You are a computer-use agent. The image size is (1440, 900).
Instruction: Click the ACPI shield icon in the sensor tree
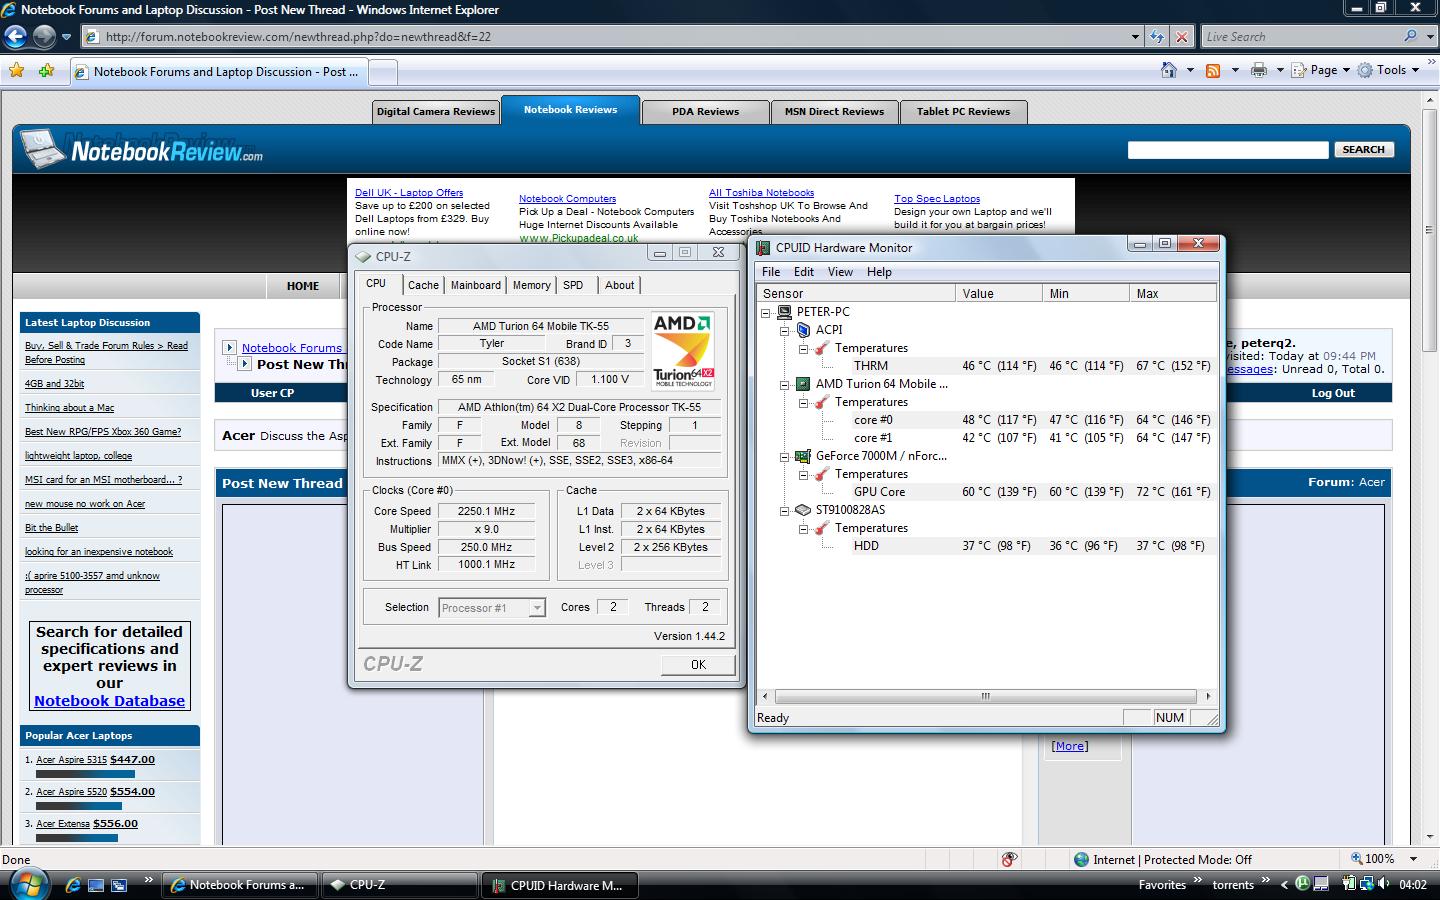coord(803,330)
